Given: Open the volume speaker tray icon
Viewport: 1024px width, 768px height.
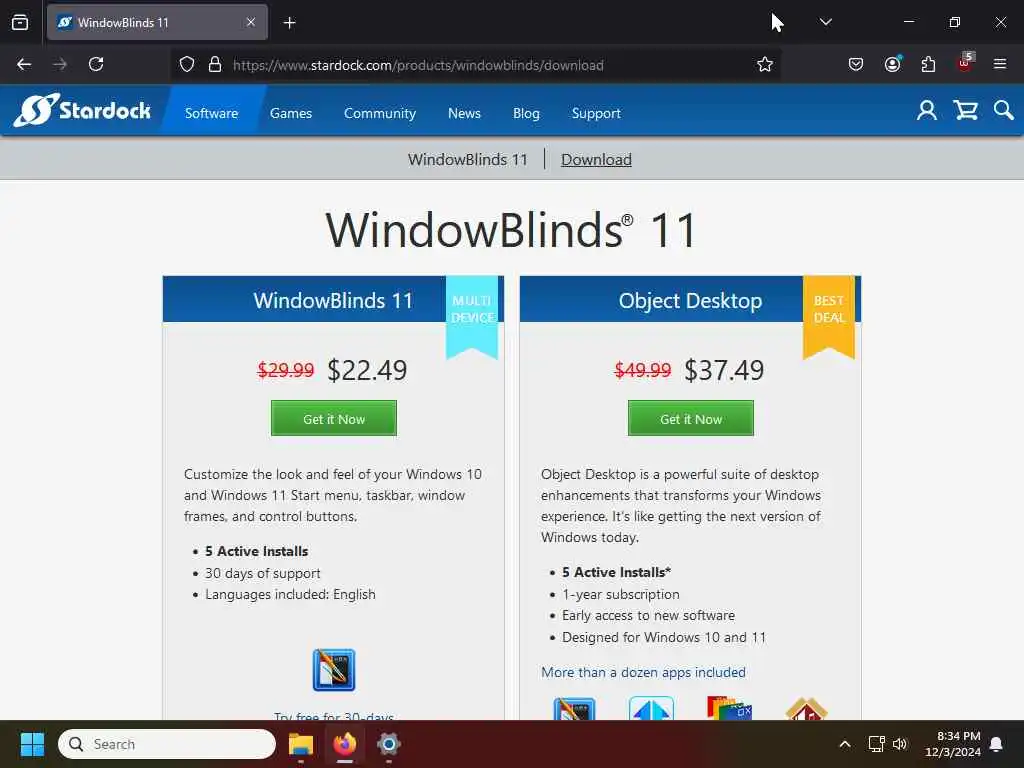Looking at the screenshot, I should (900, 744).
